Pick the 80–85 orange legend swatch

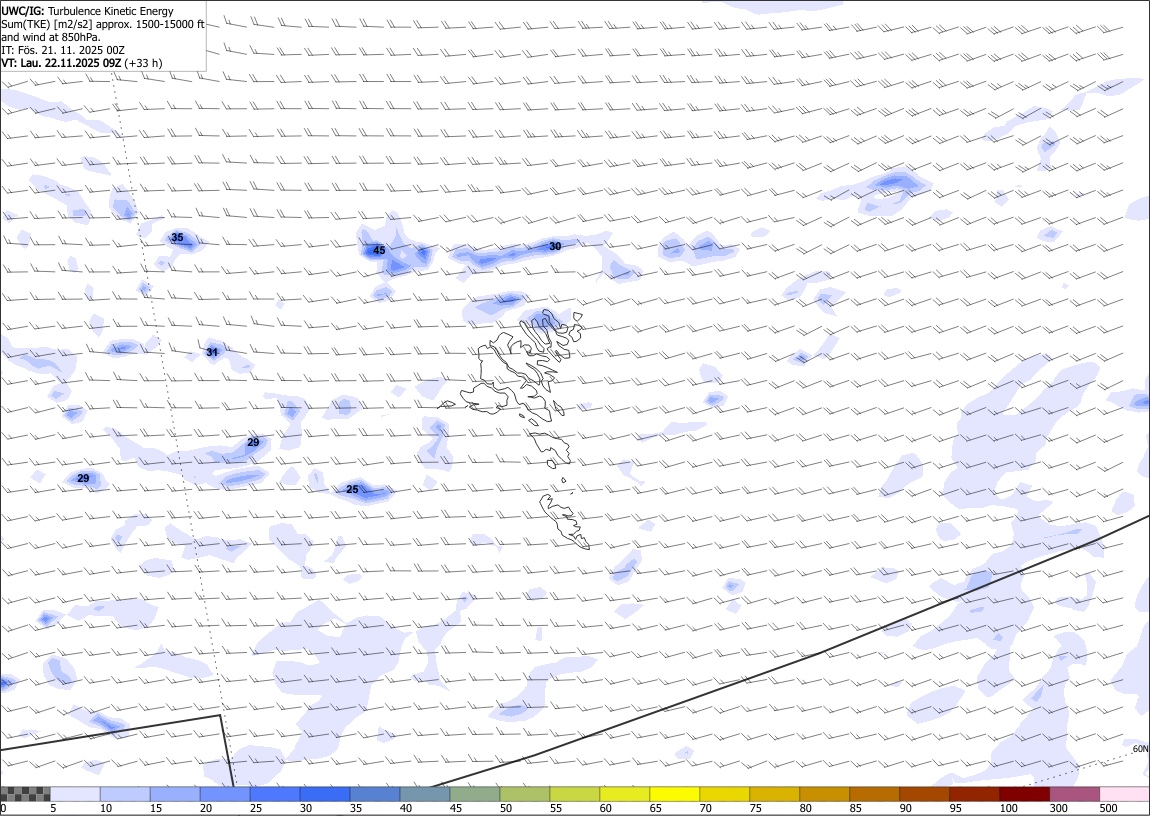pyautogui.click(x=824, y=794)
